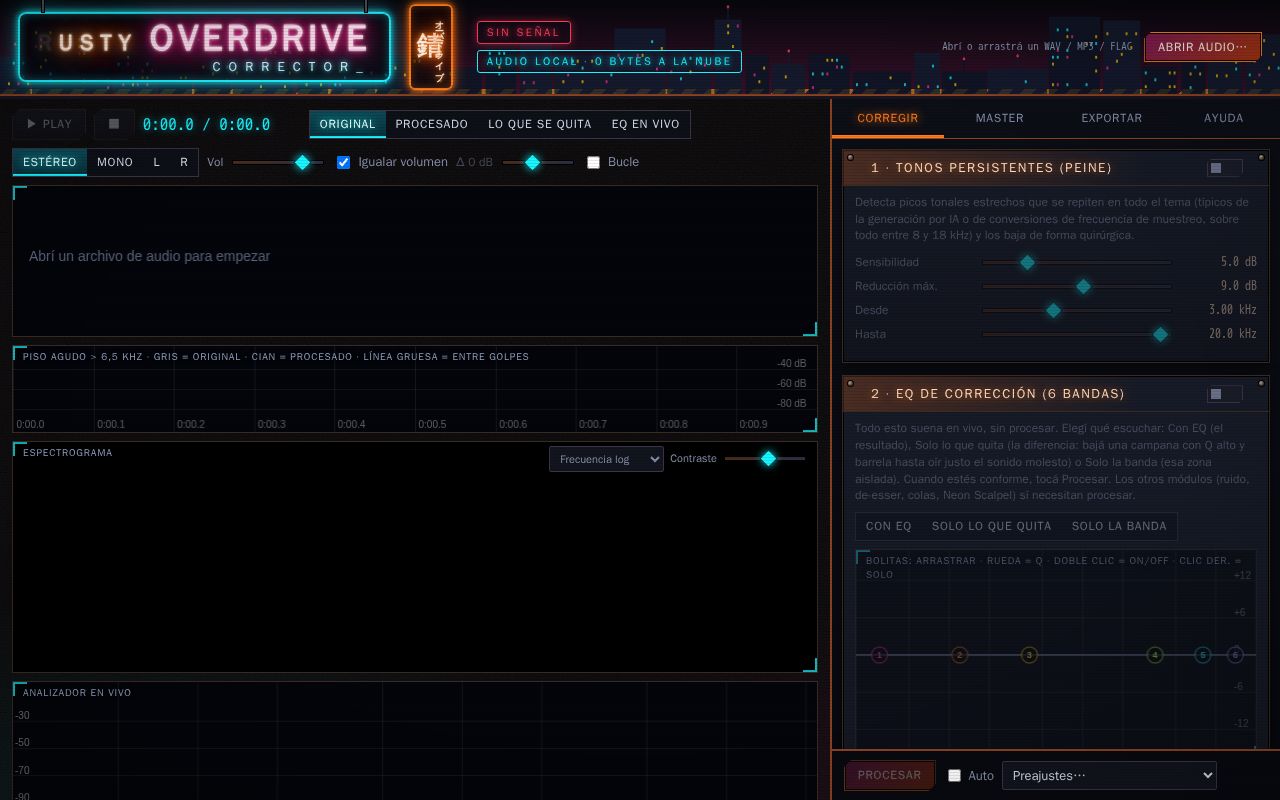Choose the Mono channel option

[x=115, y=162]
